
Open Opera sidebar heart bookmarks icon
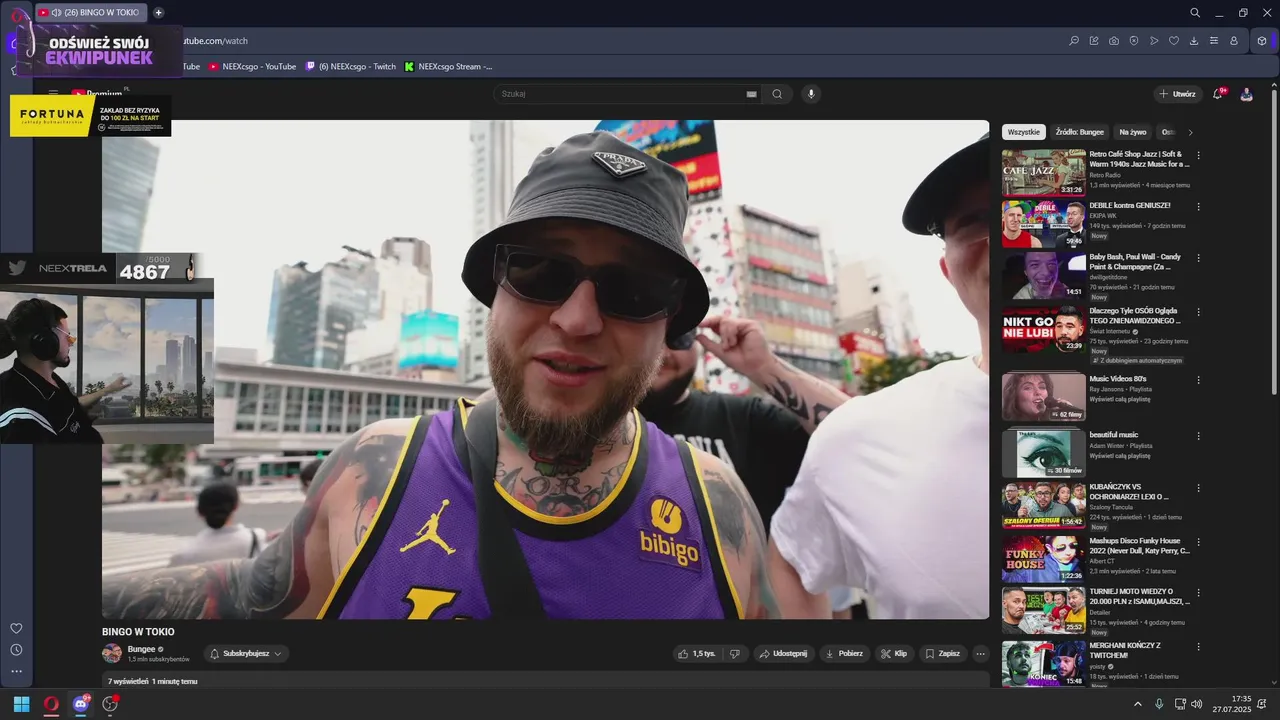(x=16, y=628)
